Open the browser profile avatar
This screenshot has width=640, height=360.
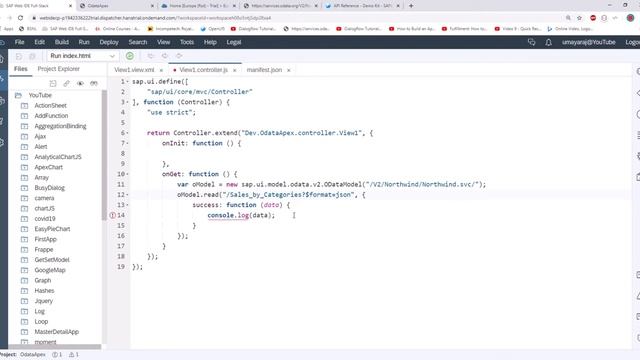coord(631,18)
